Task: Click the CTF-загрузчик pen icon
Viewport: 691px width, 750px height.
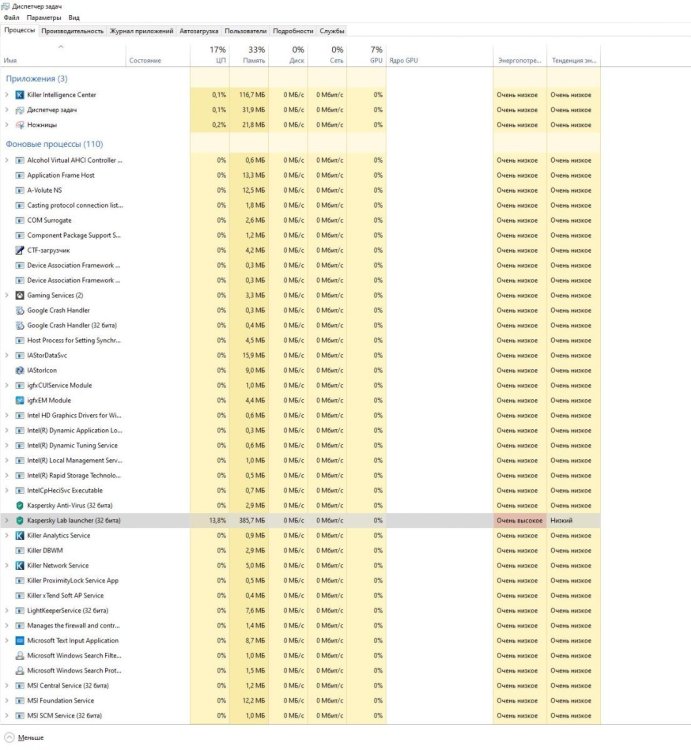Action: (20, 250)
